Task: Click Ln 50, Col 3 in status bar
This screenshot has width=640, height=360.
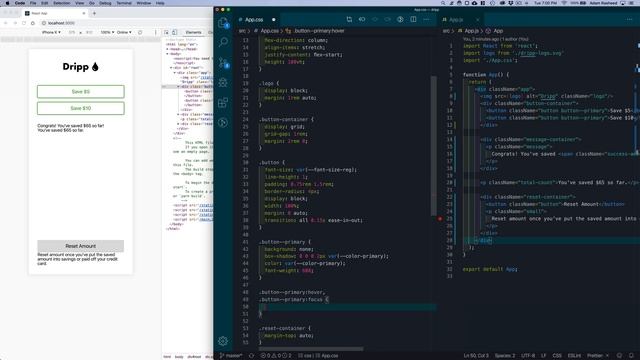Action: point(476,356)
